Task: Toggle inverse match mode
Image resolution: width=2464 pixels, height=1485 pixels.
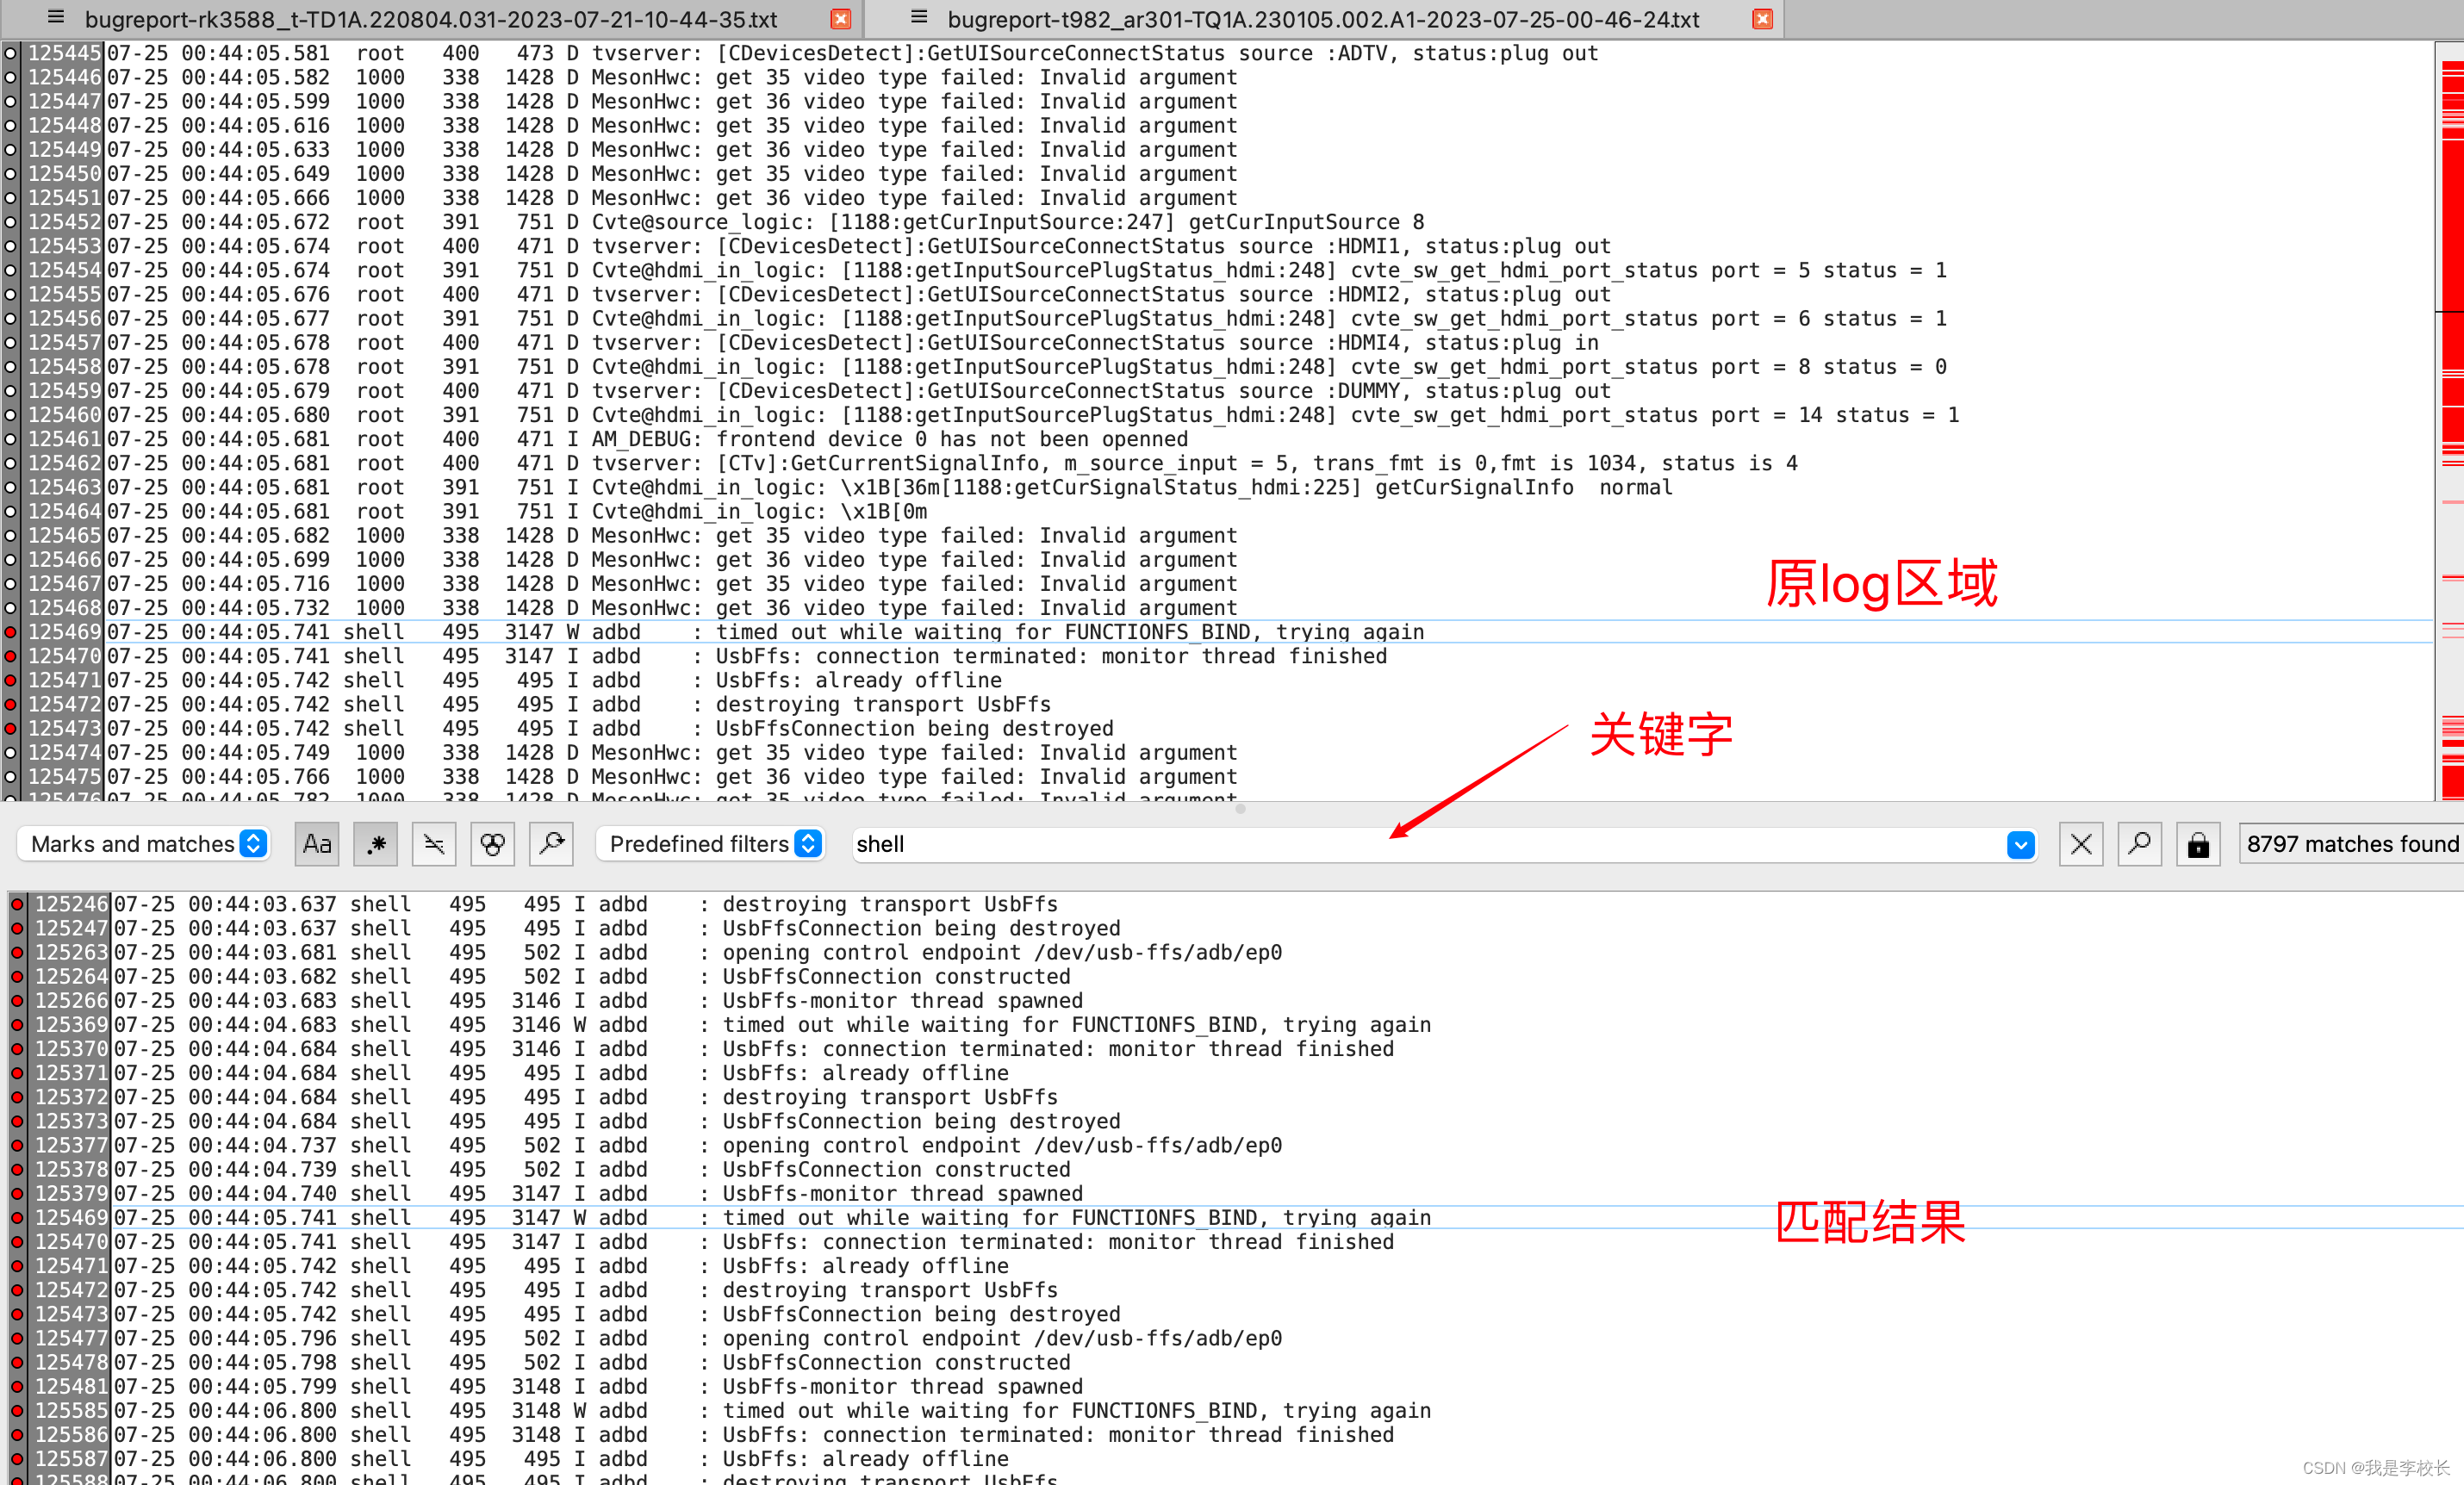Action: [x=433, y=844]
